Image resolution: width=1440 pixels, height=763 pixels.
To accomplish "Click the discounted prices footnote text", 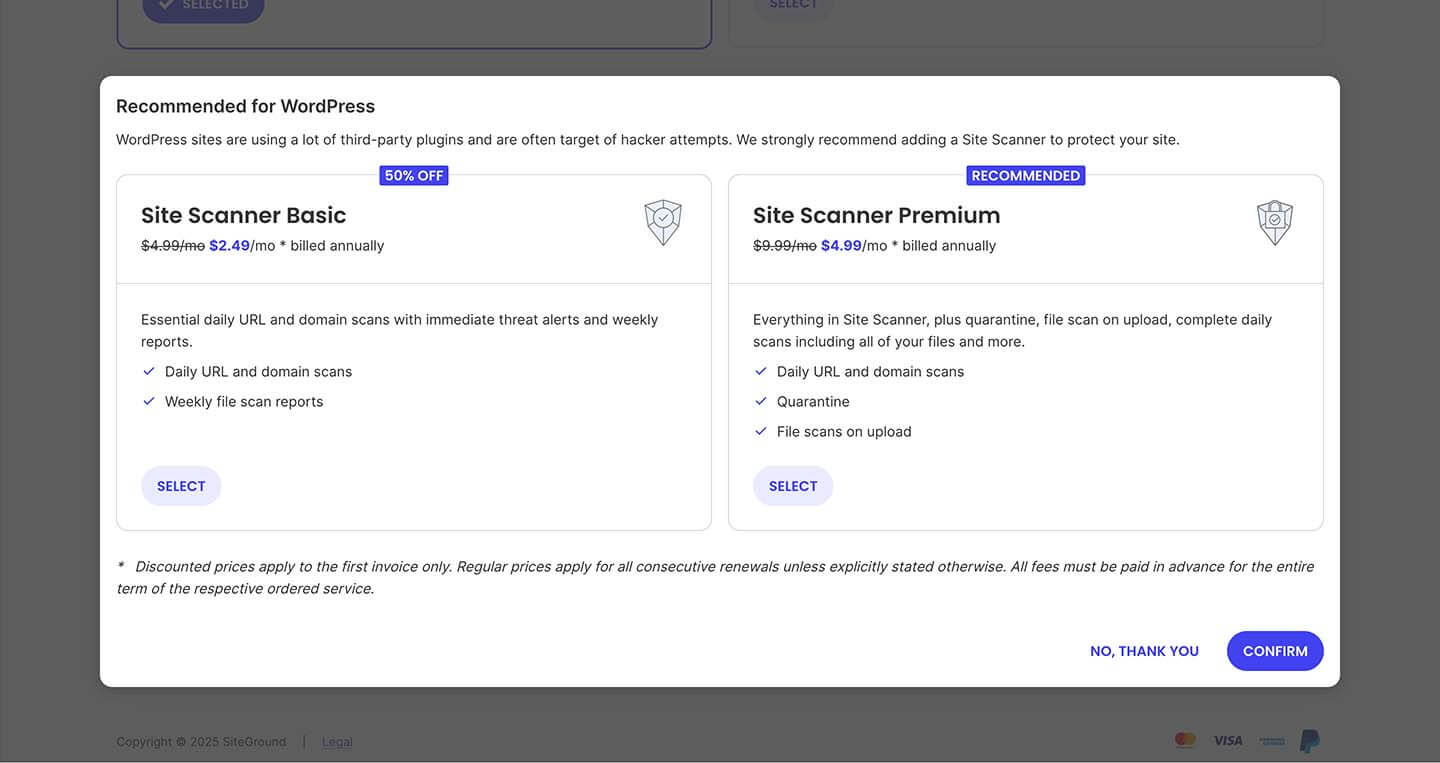I will coord(715,577).
